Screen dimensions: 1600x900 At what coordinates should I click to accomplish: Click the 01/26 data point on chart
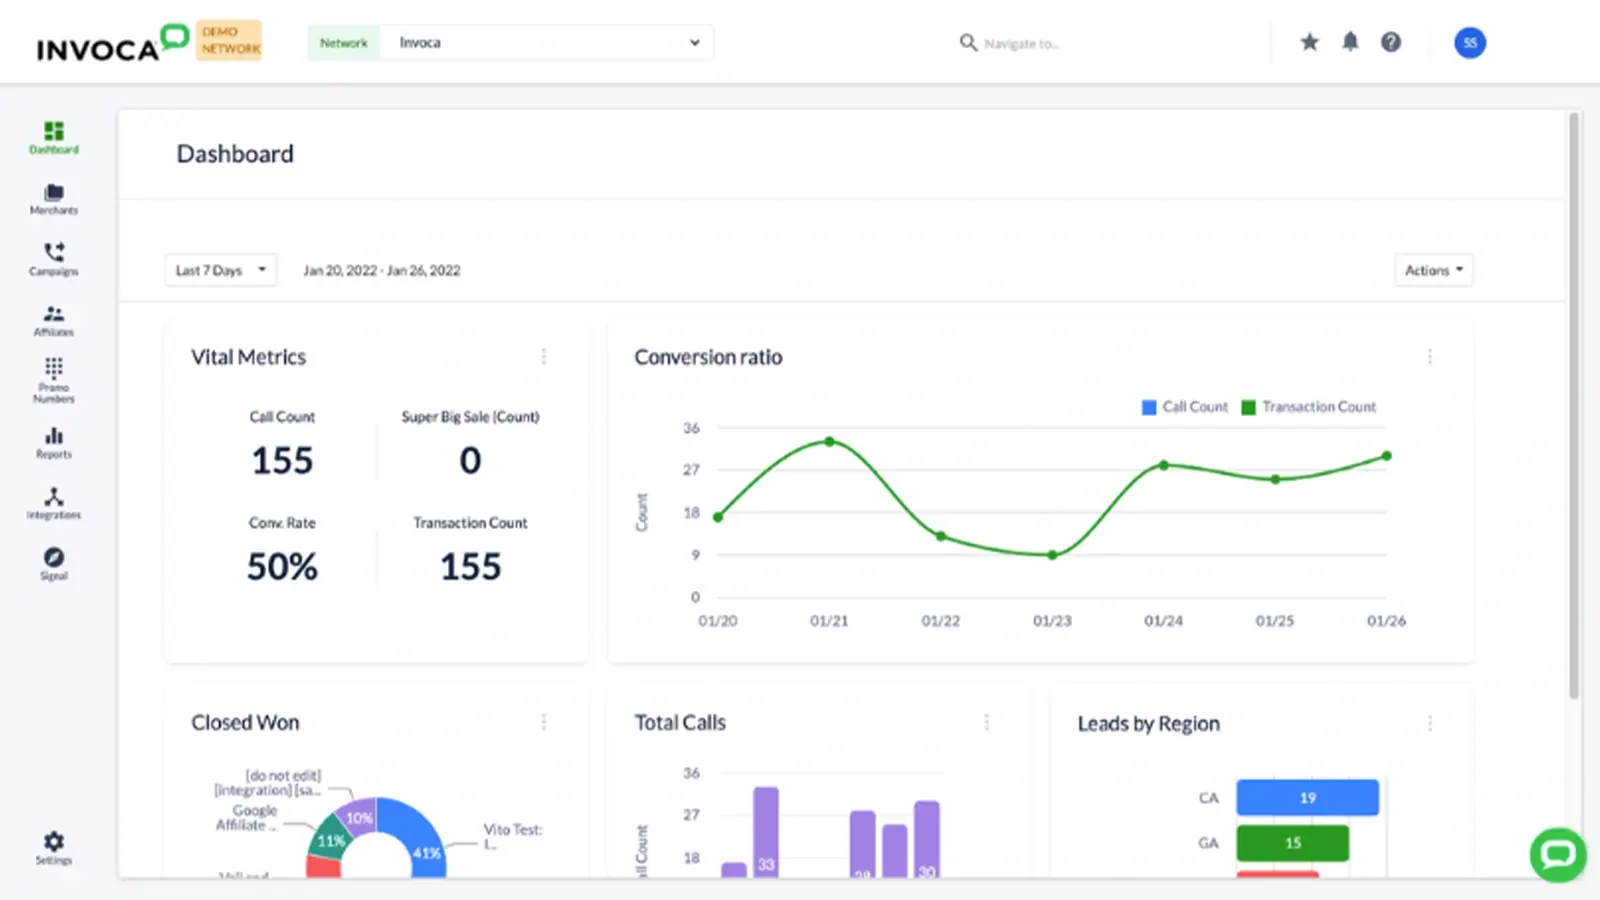point(1387,456)
